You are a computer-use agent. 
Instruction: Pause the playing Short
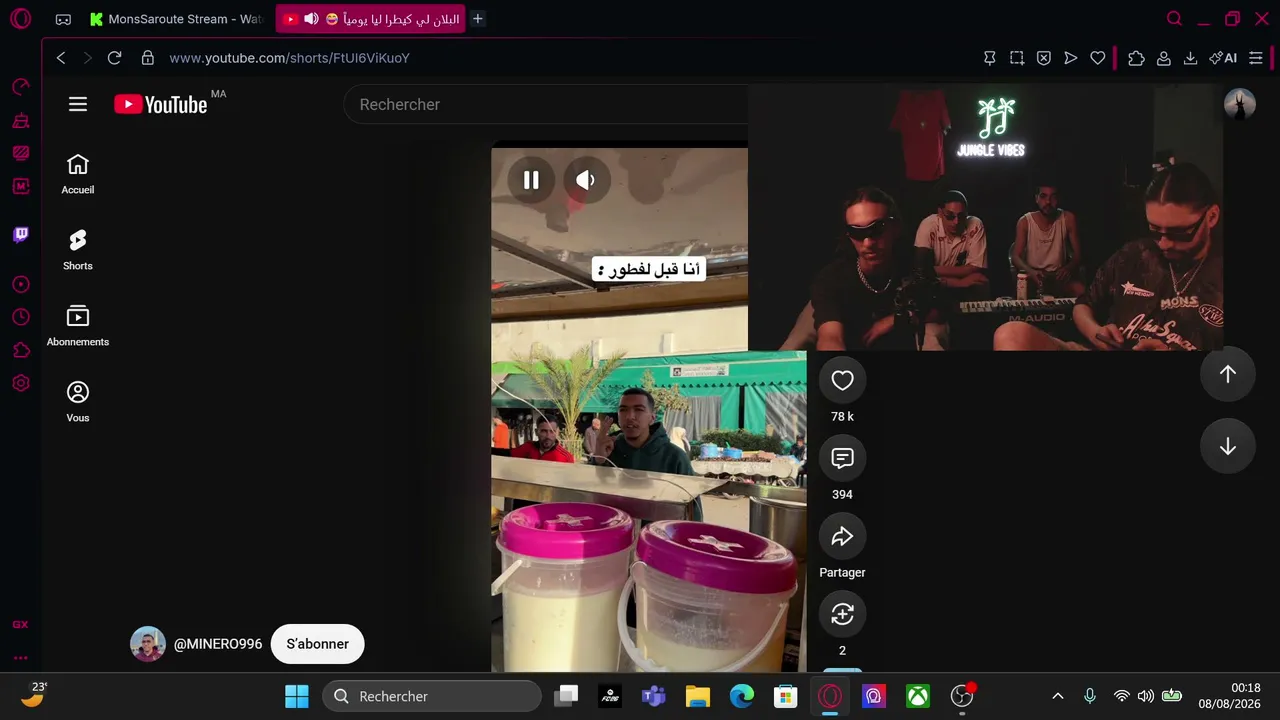(x=531, y=180)
